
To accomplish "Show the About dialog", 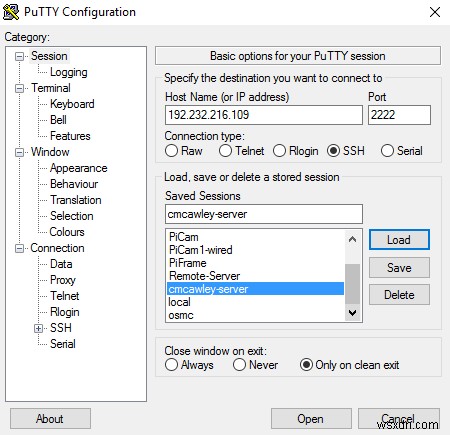I will 50,419.
